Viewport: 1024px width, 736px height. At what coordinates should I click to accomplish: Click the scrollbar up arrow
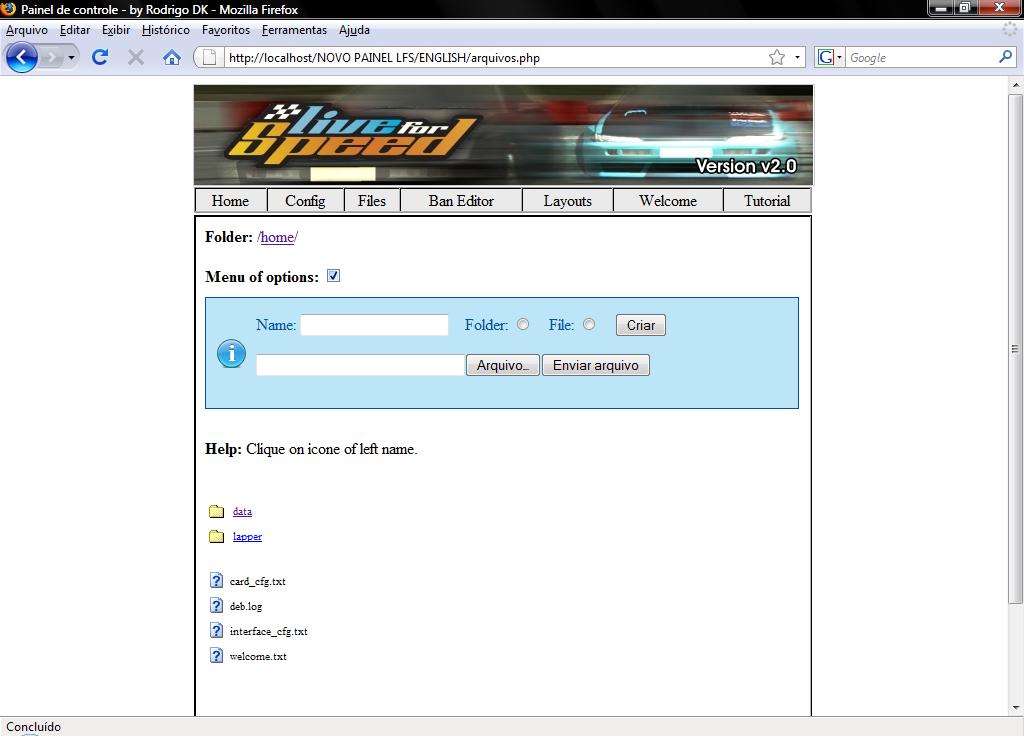[1016, 85]
